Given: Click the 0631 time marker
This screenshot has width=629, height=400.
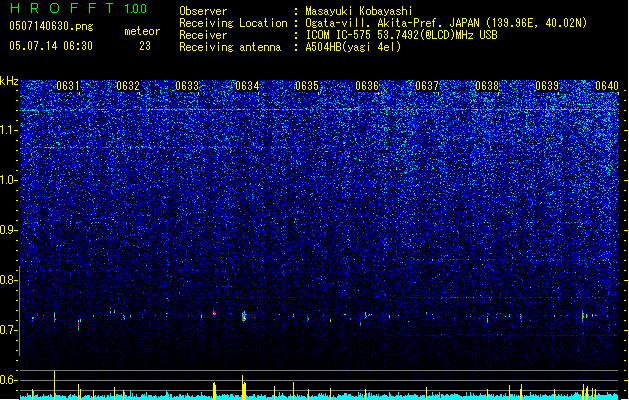Looking at the screenshot, I should [x=68, y=86].
